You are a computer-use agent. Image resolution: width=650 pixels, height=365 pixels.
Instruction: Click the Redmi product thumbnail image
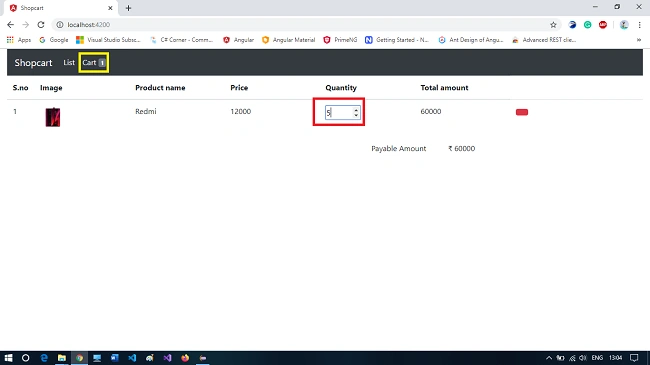pyautogui.click(x=53, y=117)
